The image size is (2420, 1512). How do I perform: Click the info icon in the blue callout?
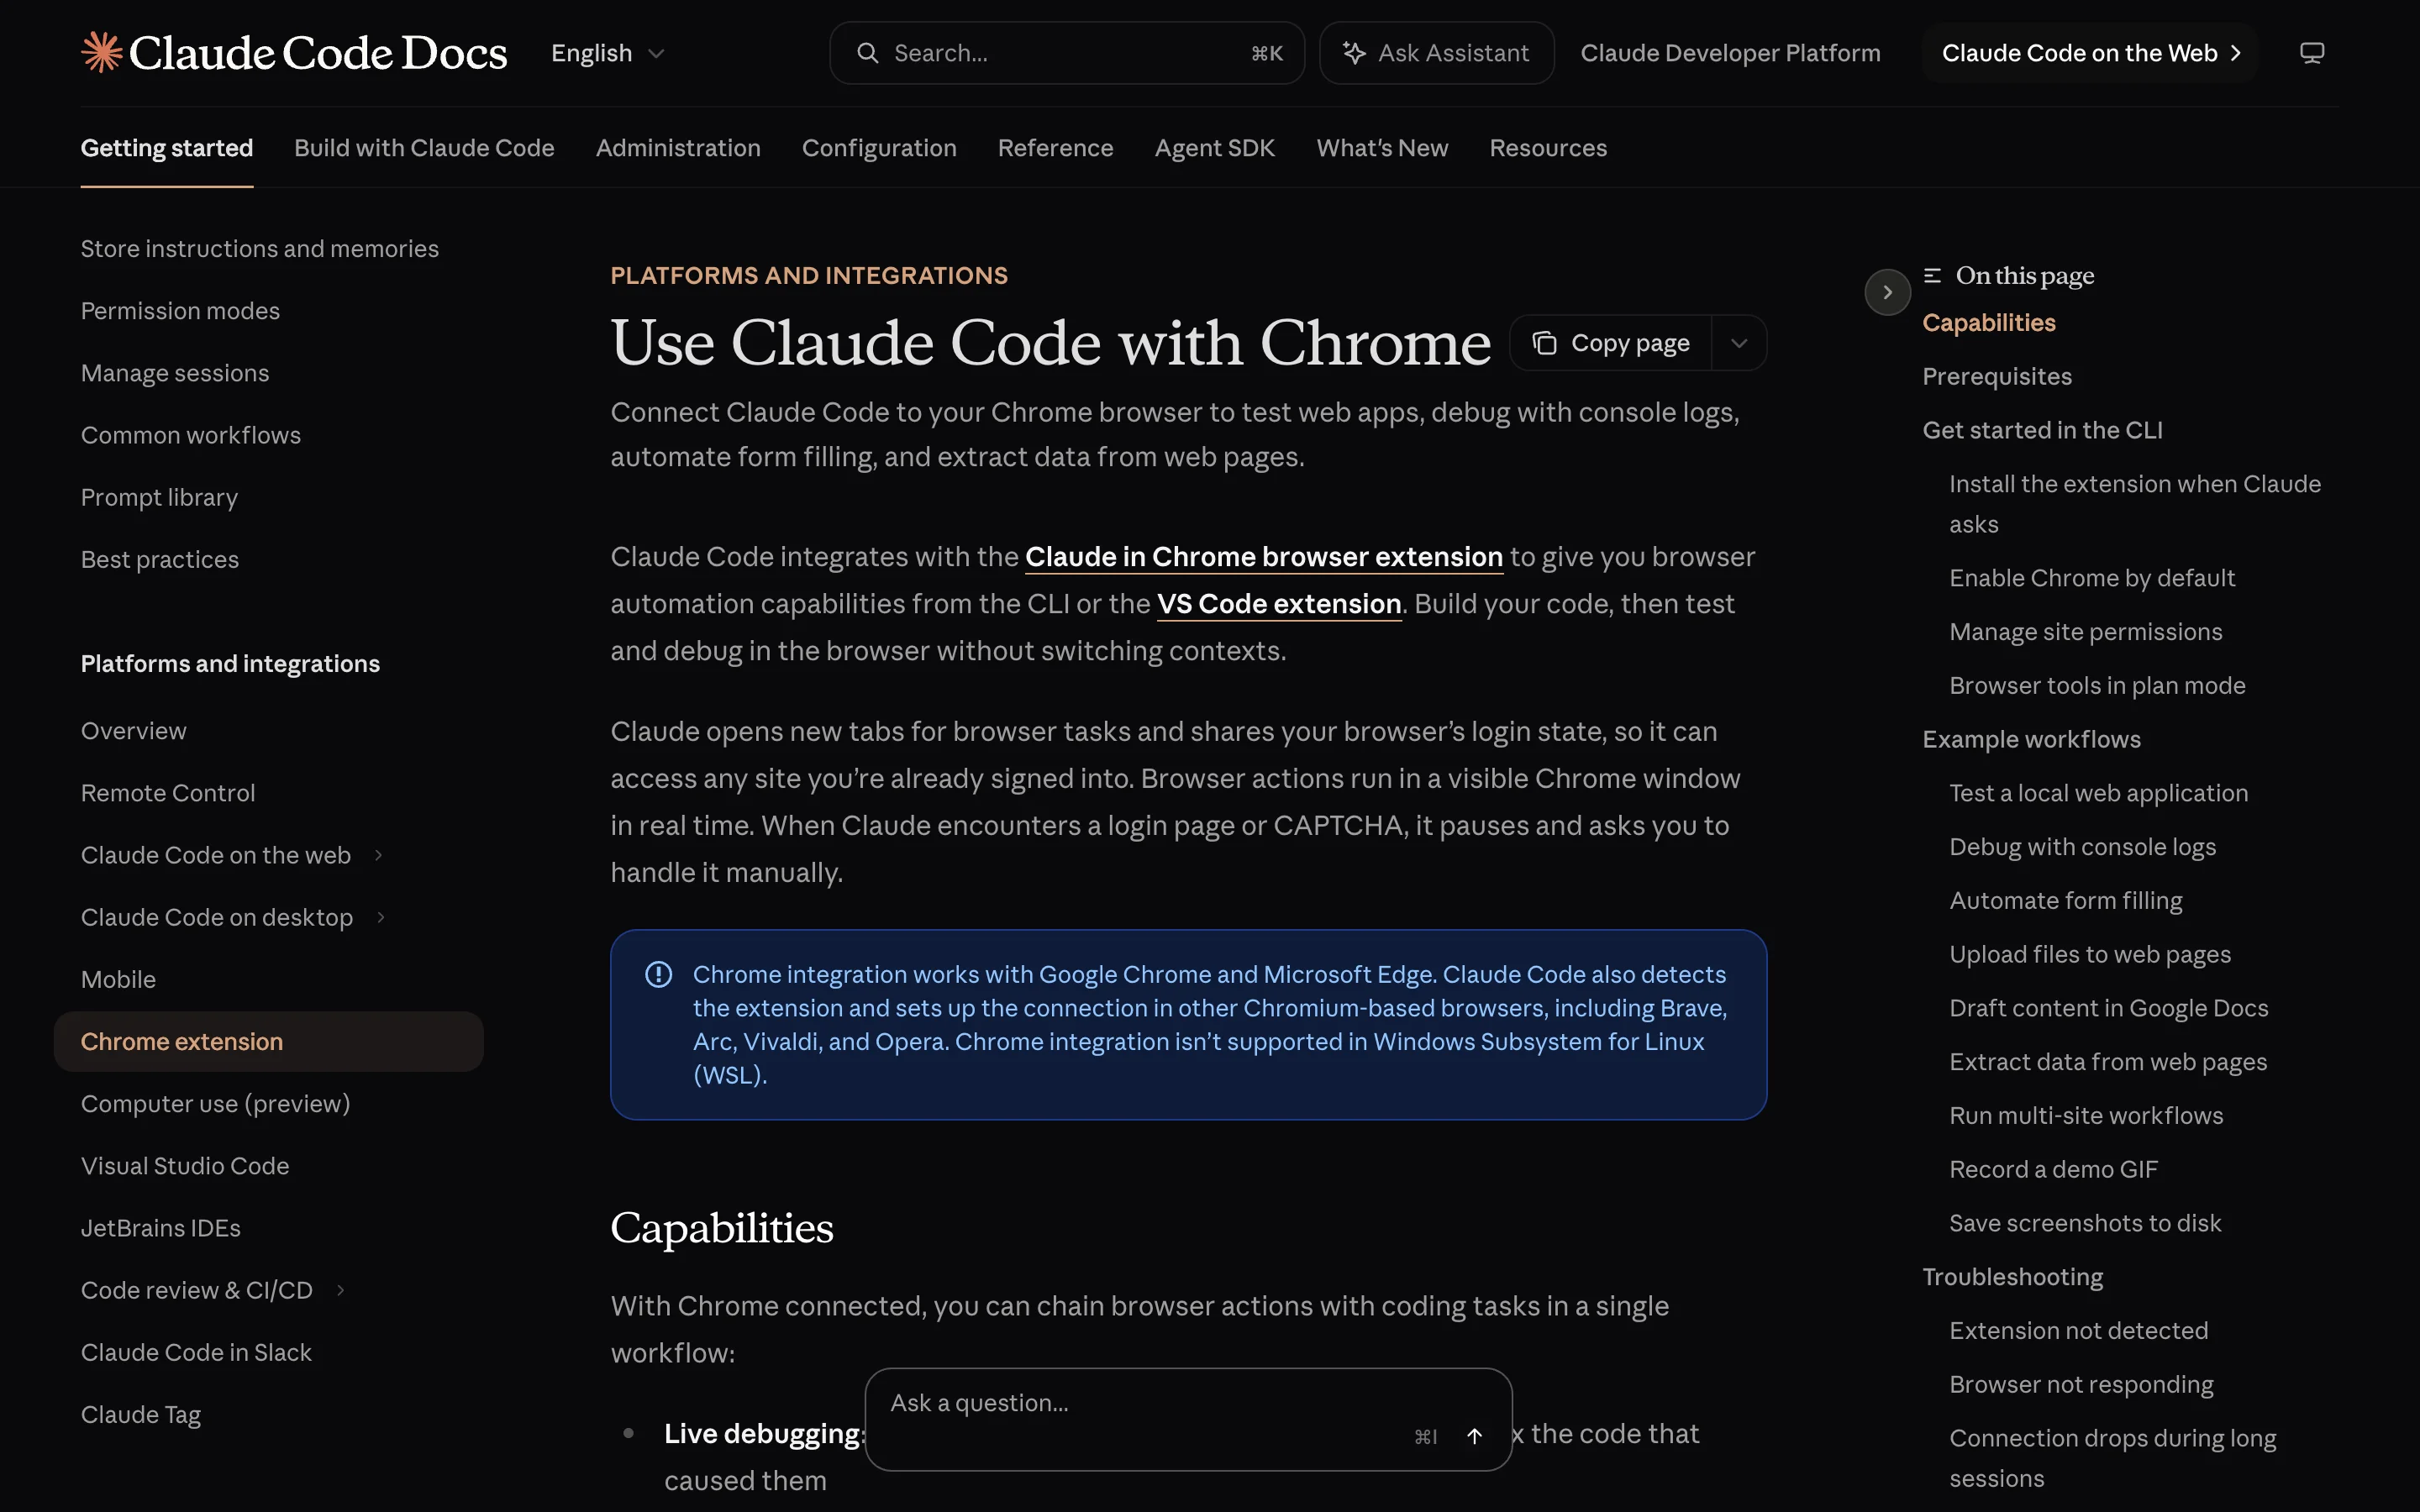pyautogui.click(x=658, y=974)
